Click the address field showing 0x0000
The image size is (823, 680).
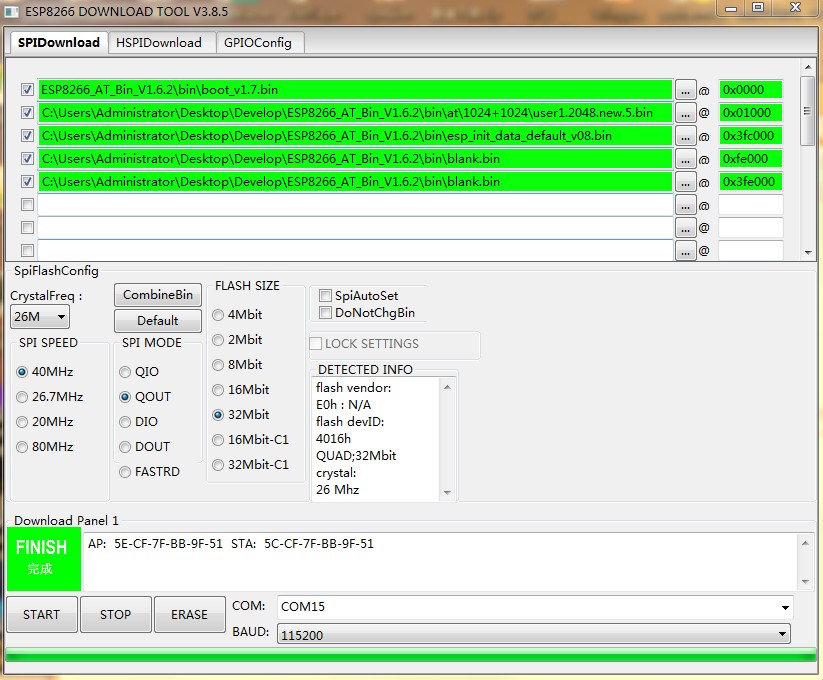click(751, 90)
